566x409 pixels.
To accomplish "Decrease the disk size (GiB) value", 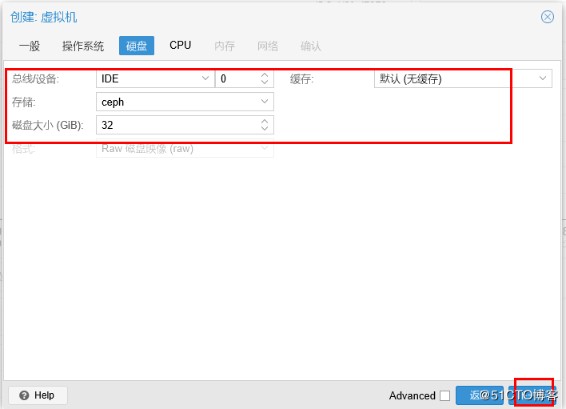I will [265, 129].
